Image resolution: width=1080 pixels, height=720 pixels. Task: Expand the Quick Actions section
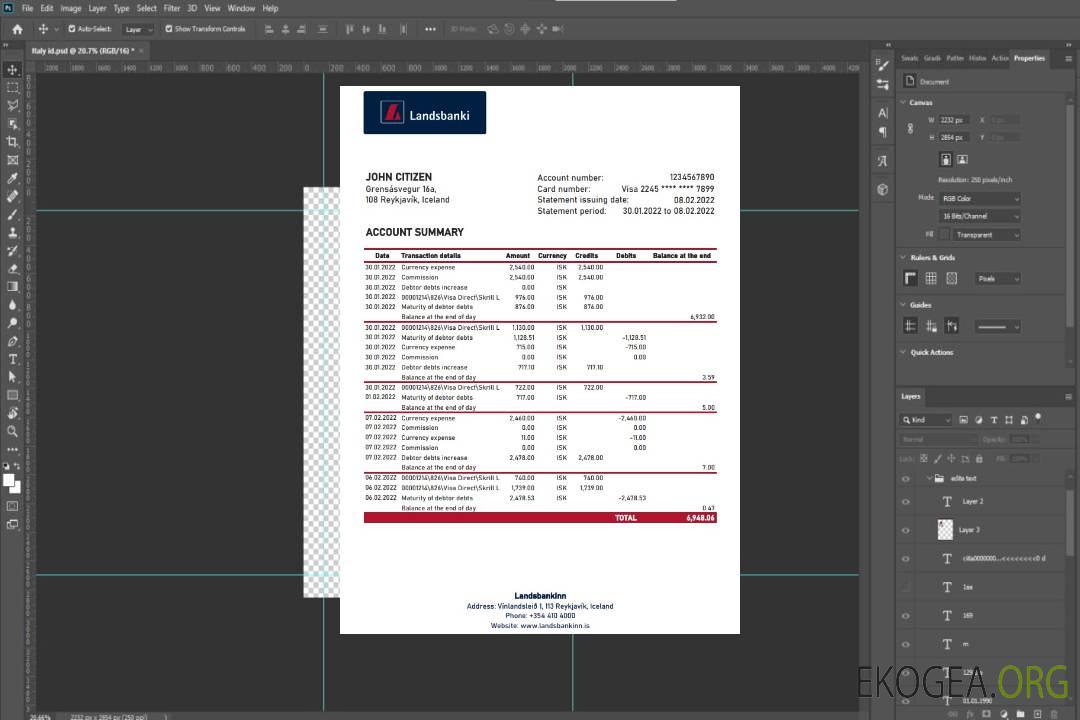(x=903, y=352)
